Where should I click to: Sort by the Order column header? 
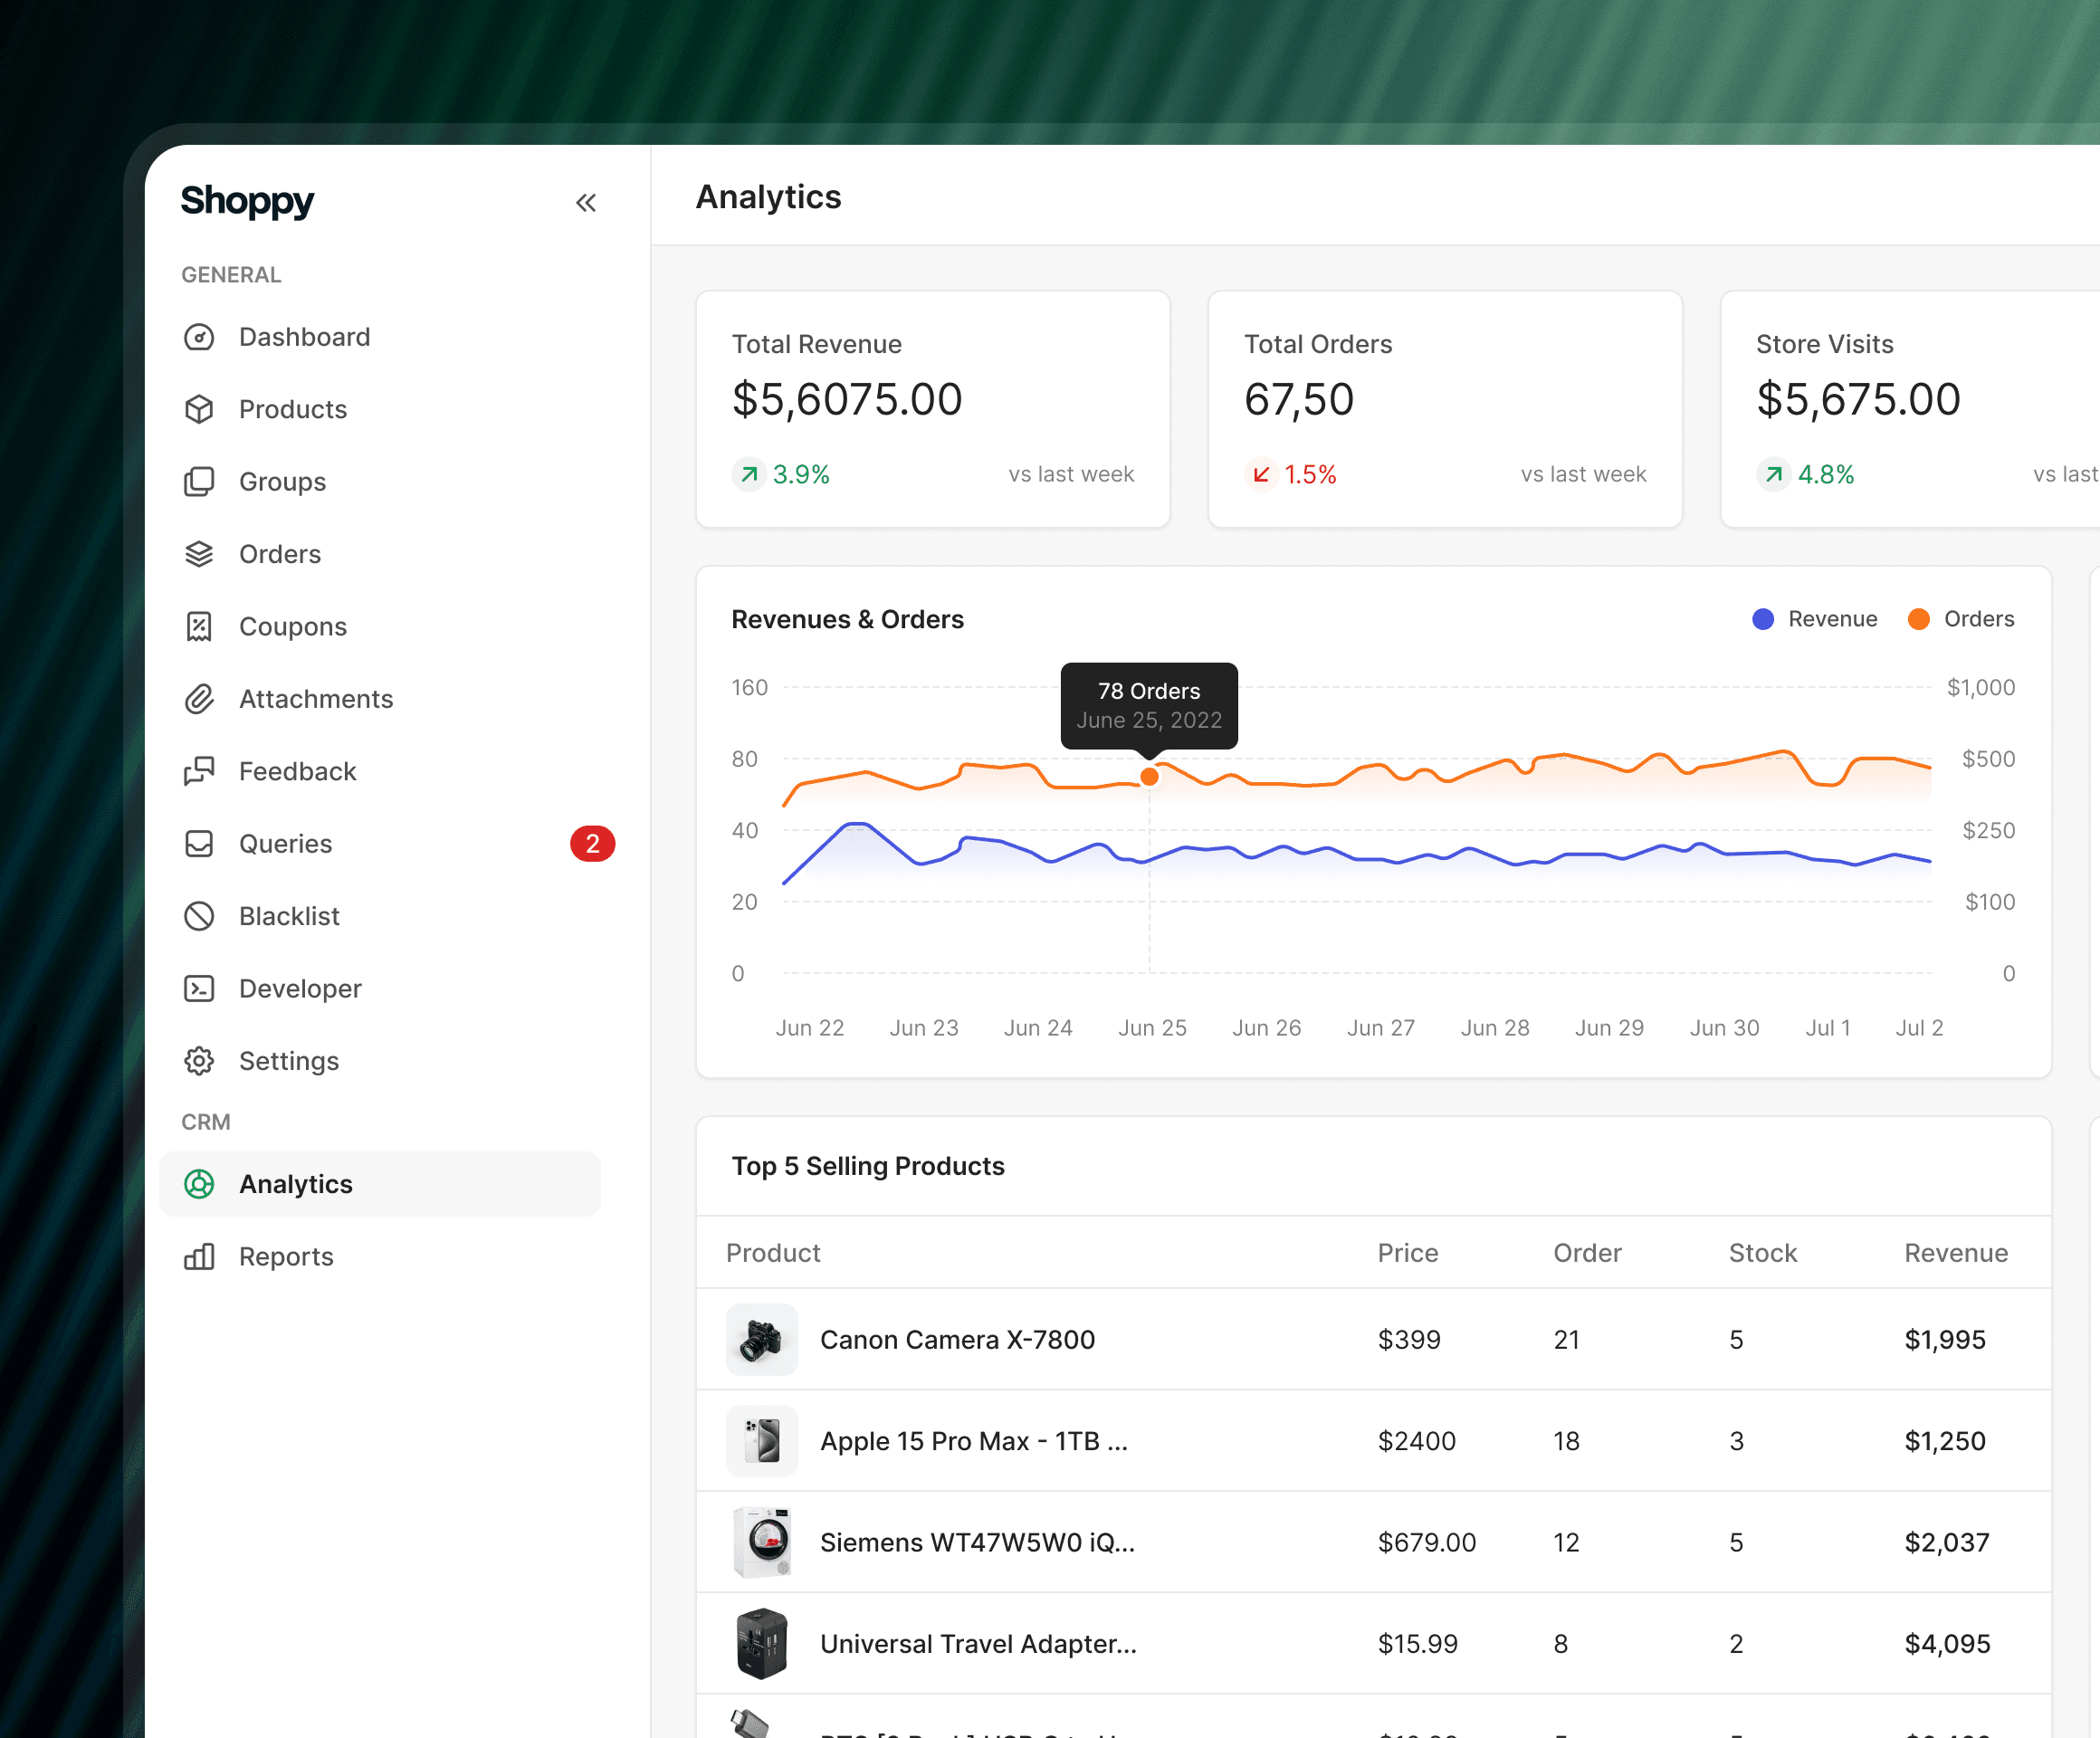point(1587,1253)
